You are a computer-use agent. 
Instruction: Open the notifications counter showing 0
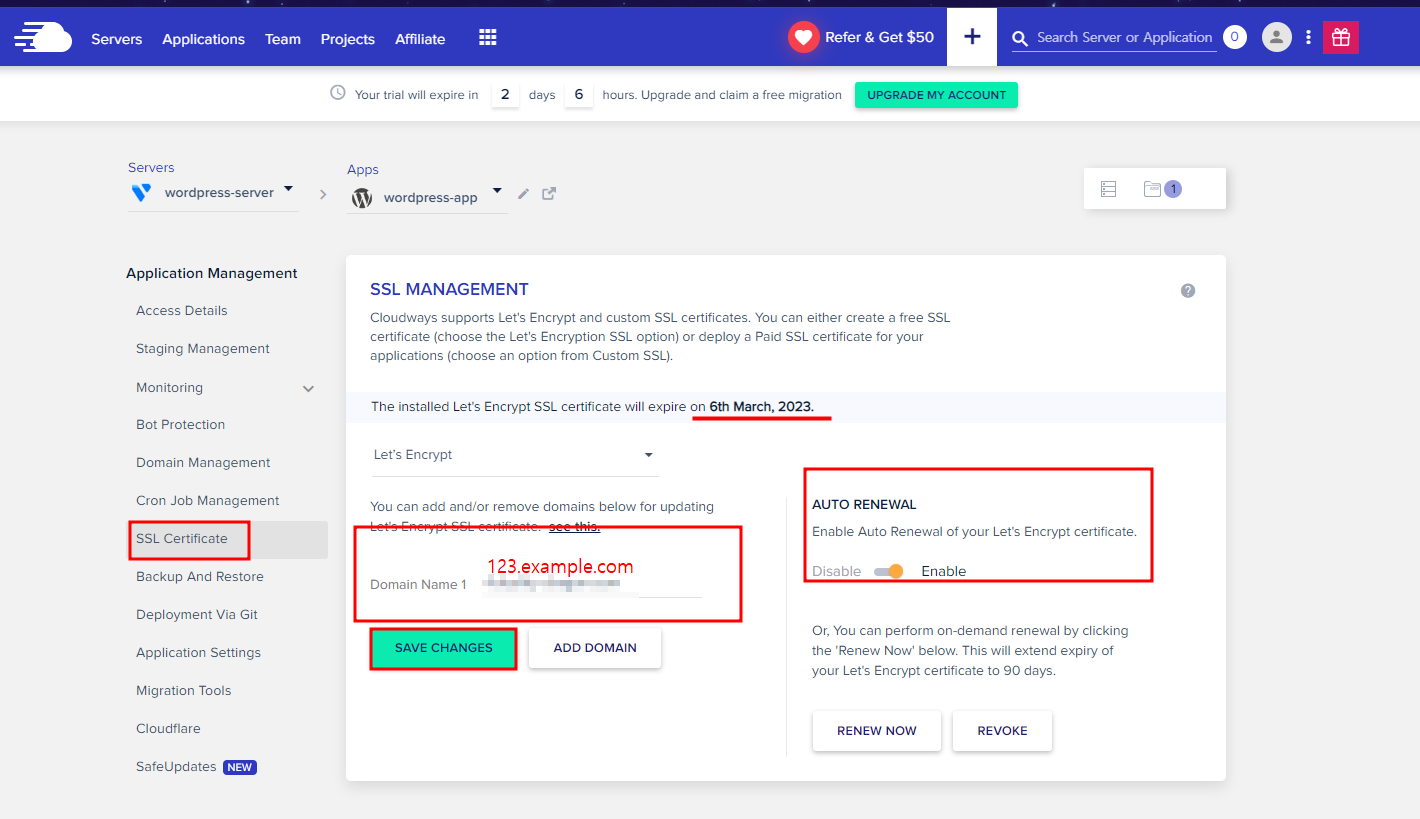pos(1235,37)
